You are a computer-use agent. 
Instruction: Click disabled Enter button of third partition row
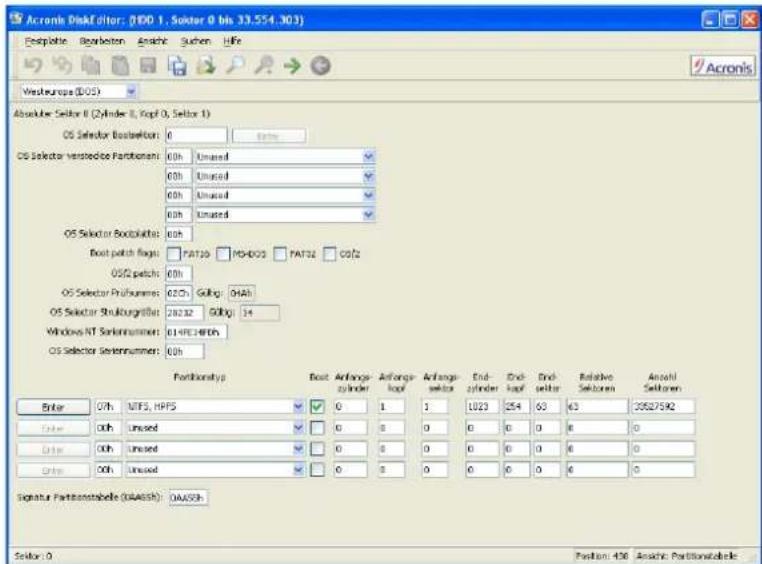(53, 449)
